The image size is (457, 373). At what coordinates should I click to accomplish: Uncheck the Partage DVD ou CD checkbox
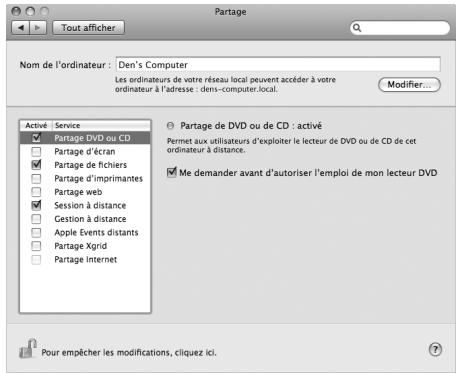[36, 138]
